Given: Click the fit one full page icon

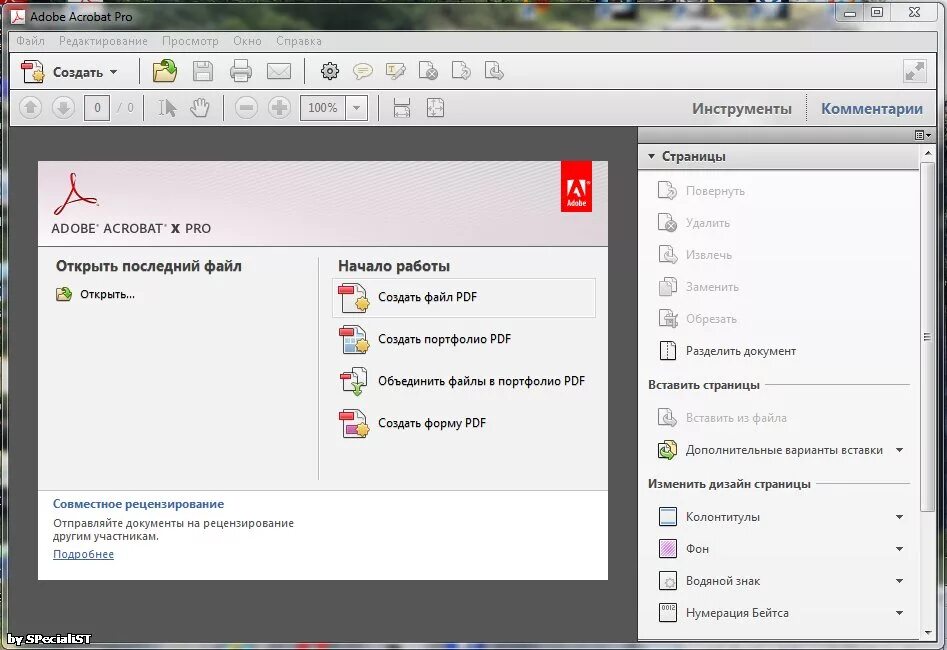Looking at the screenshot, I should pyautogui.click(x=435, y=108).
